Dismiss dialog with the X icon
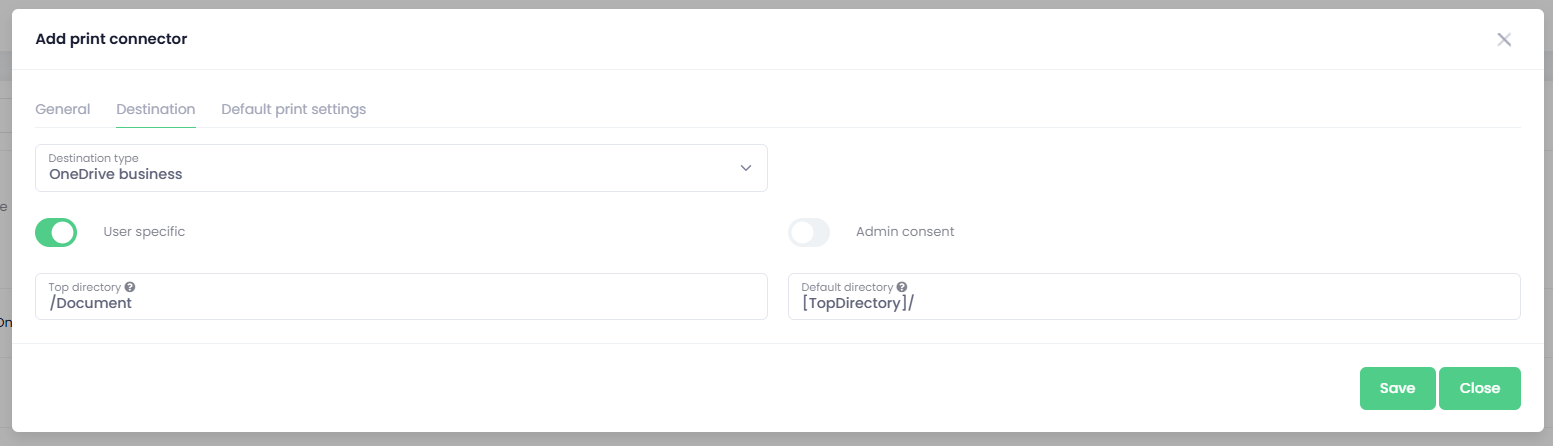1553x446 pixels. [x=1503, y=40]
